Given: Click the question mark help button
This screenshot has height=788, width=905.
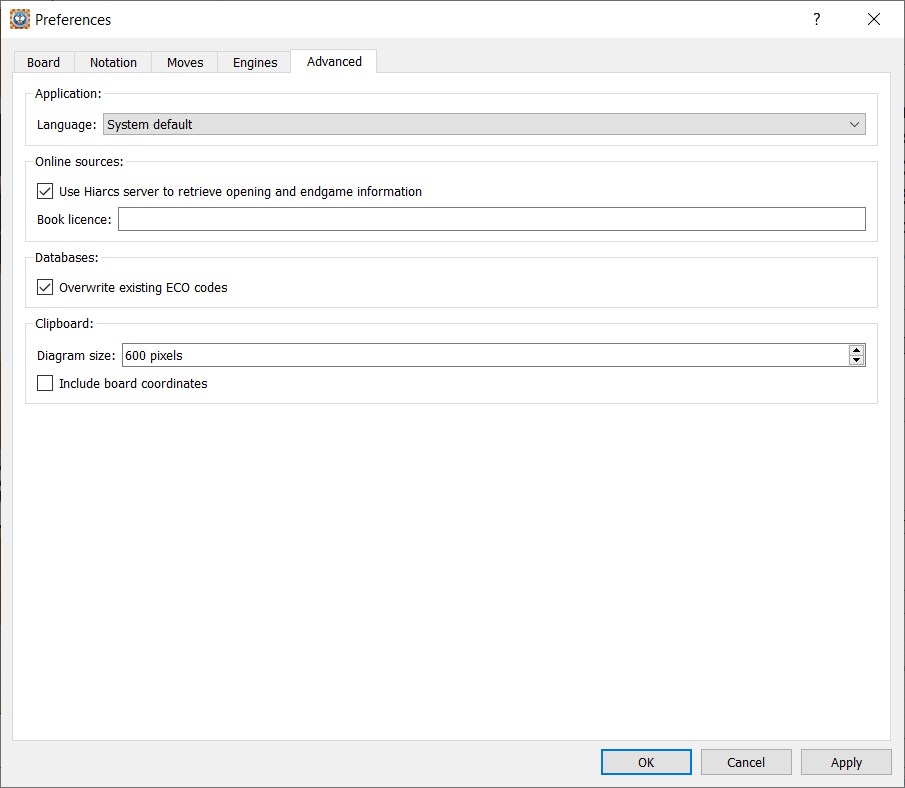Looking at the screenshot, I should (x=816, y=19).
